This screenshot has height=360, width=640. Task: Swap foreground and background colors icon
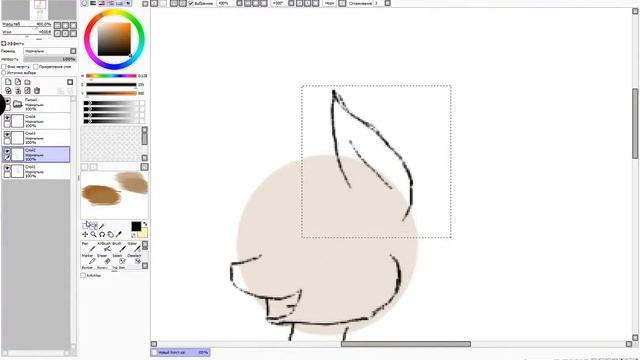click(x=145, y=224)
